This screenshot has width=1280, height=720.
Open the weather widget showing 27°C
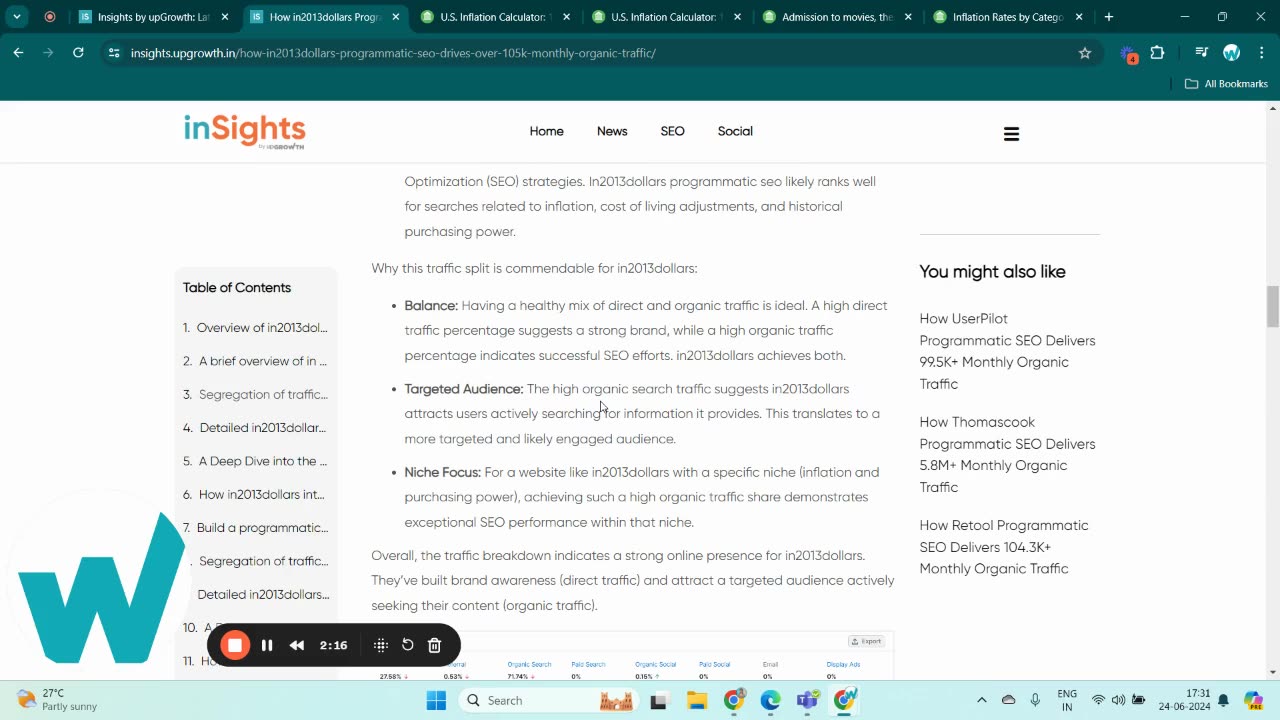click(x=57, y=700)
